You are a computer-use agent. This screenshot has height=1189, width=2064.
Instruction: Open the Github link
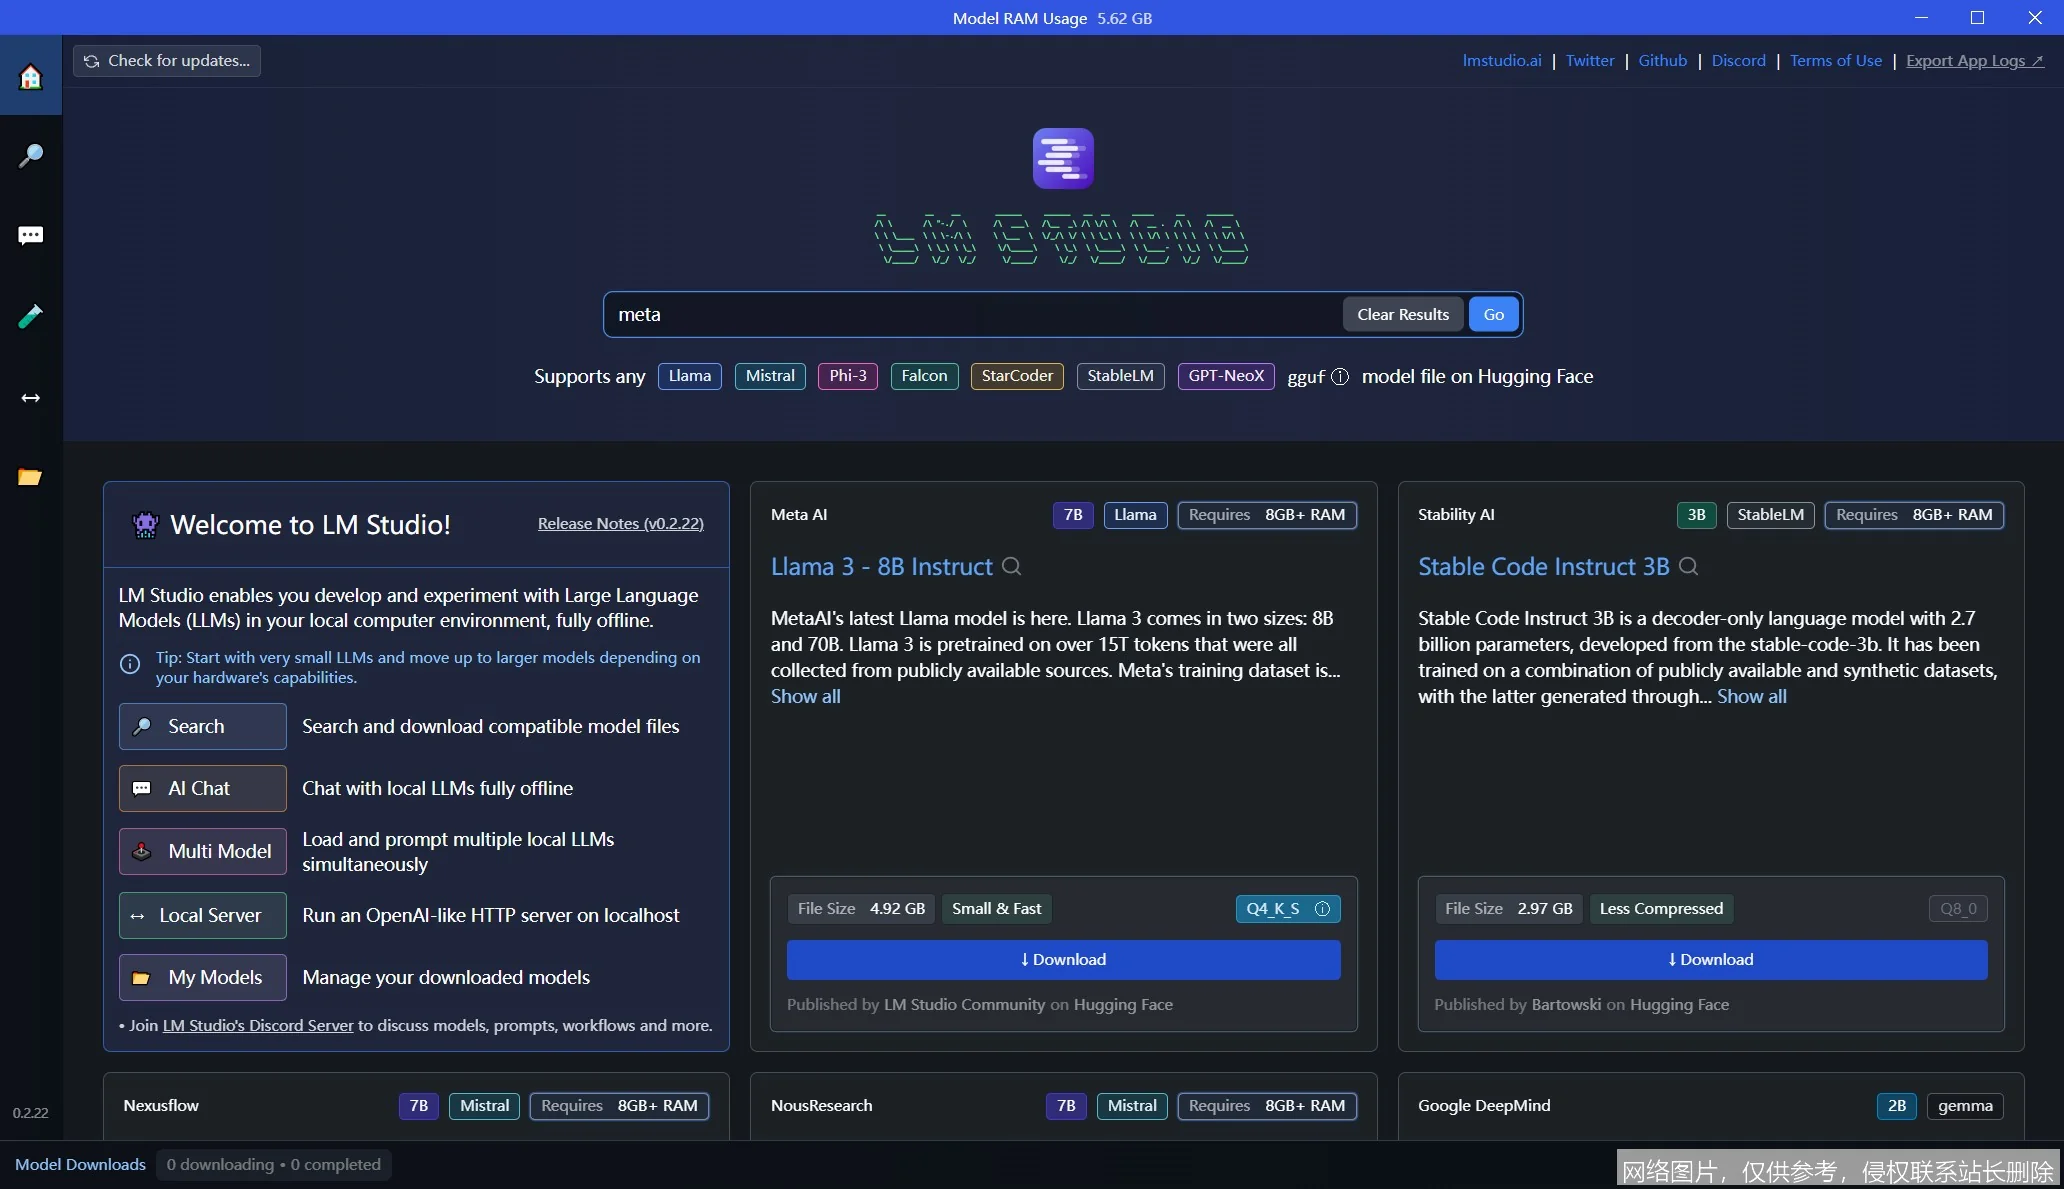[x=1663, y=61]
